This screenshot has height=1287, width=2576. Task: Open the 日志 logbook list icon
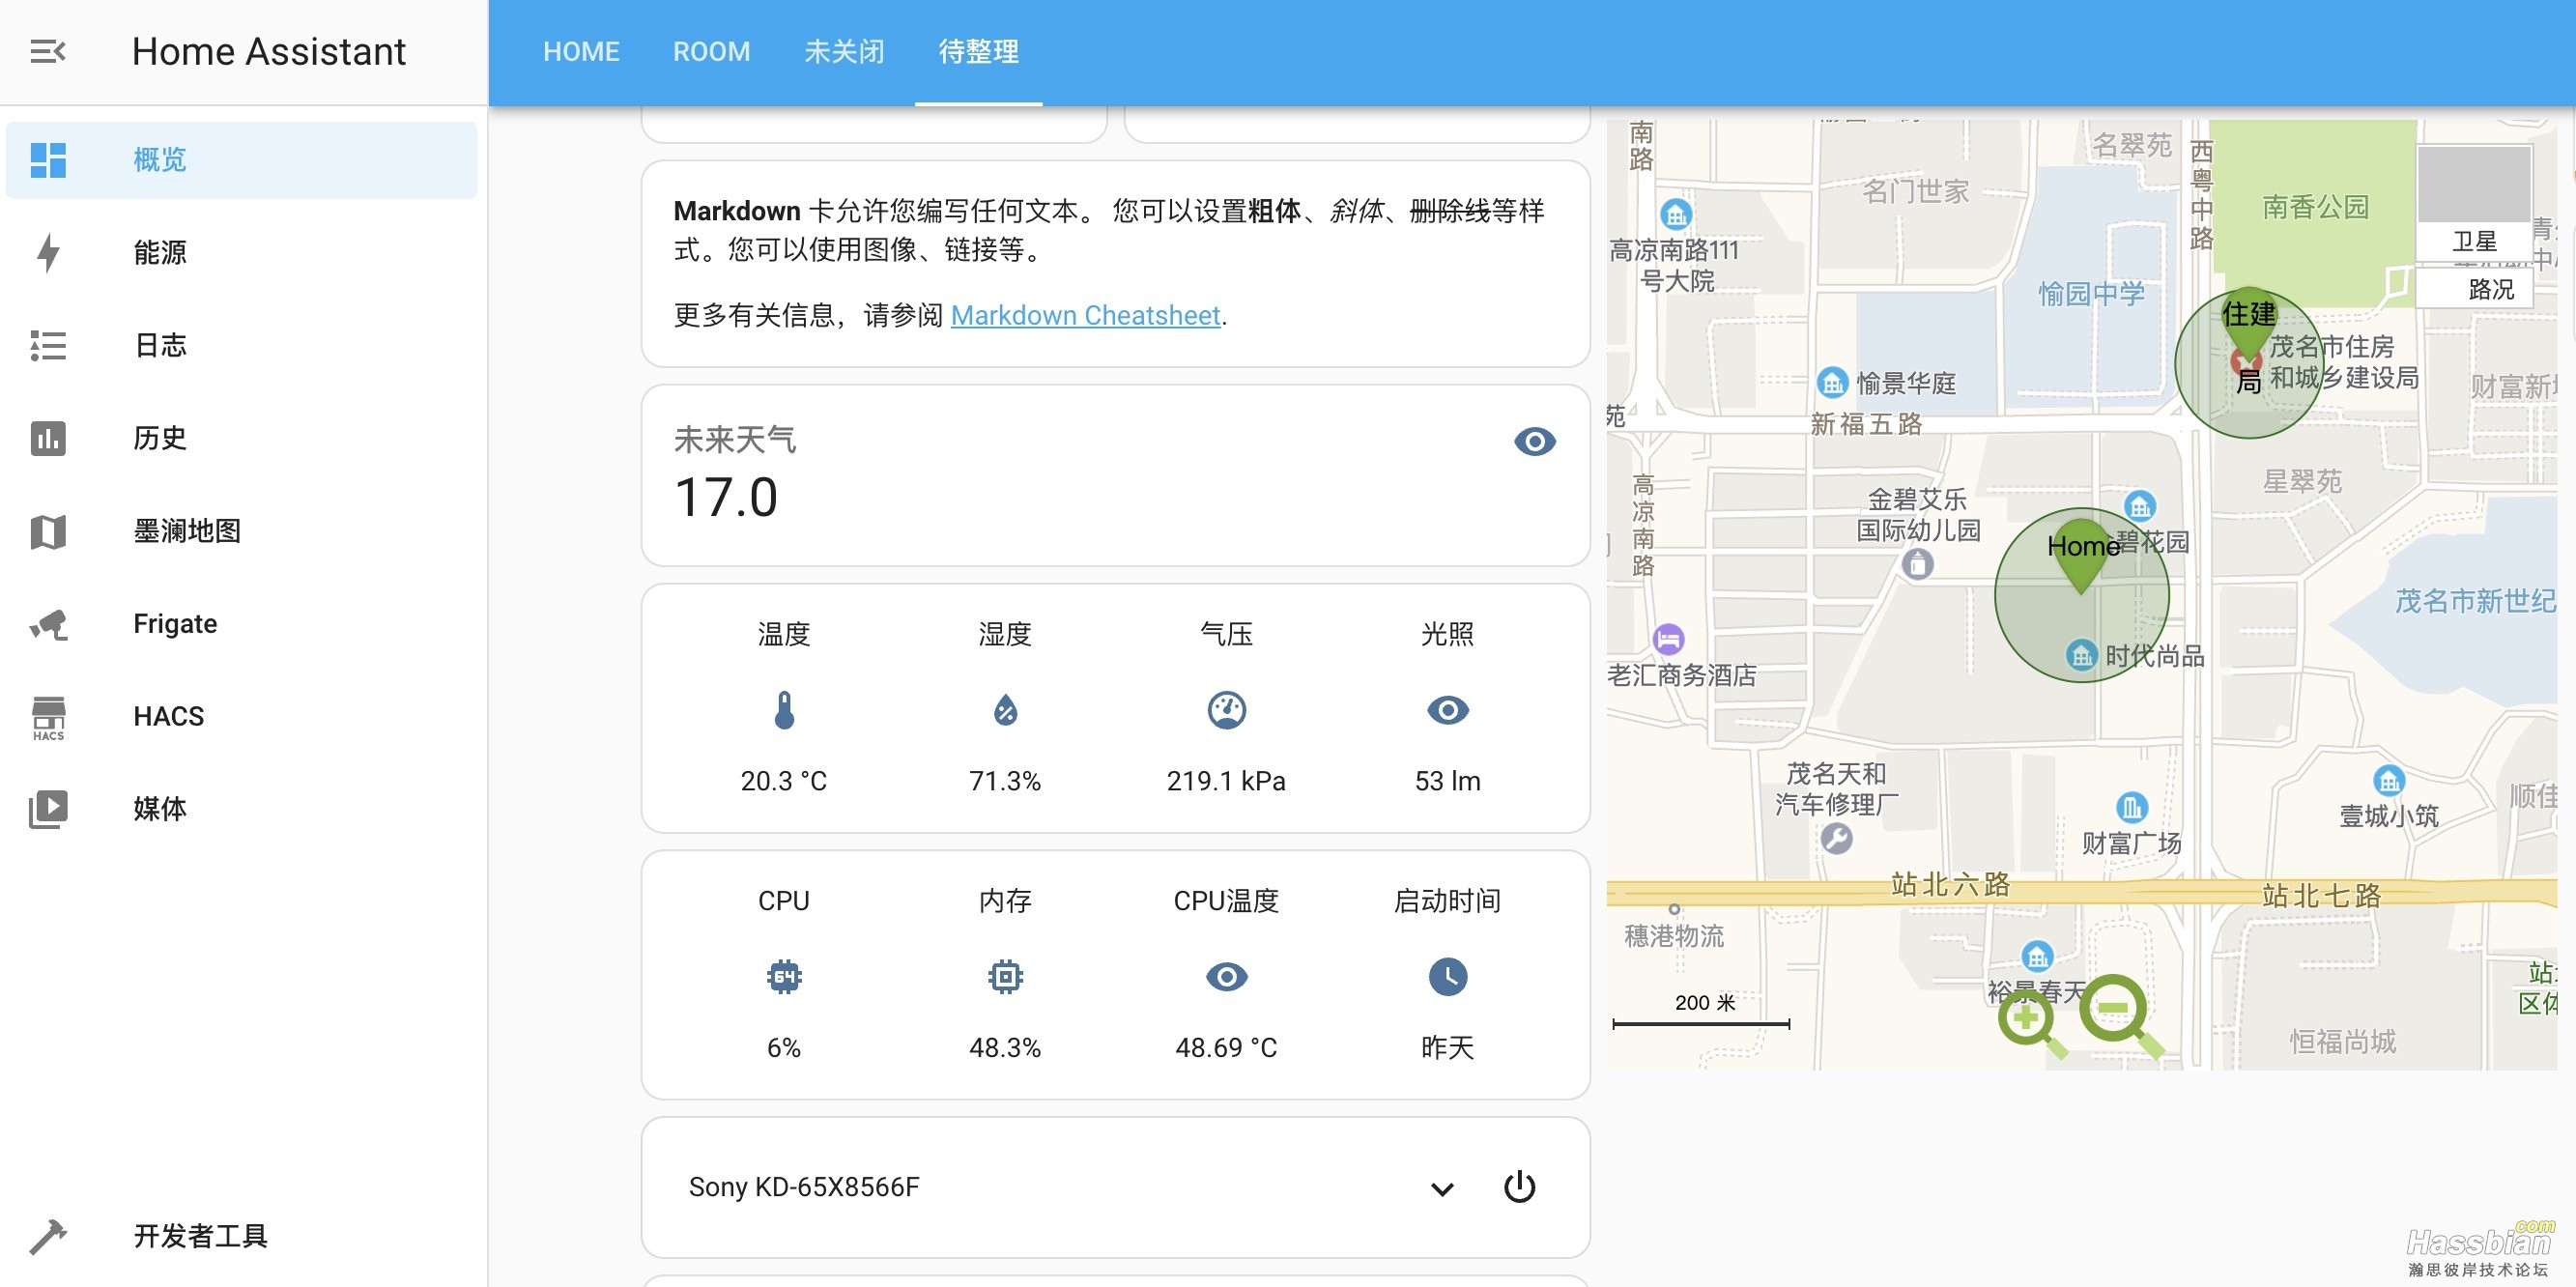click(48, 346)
